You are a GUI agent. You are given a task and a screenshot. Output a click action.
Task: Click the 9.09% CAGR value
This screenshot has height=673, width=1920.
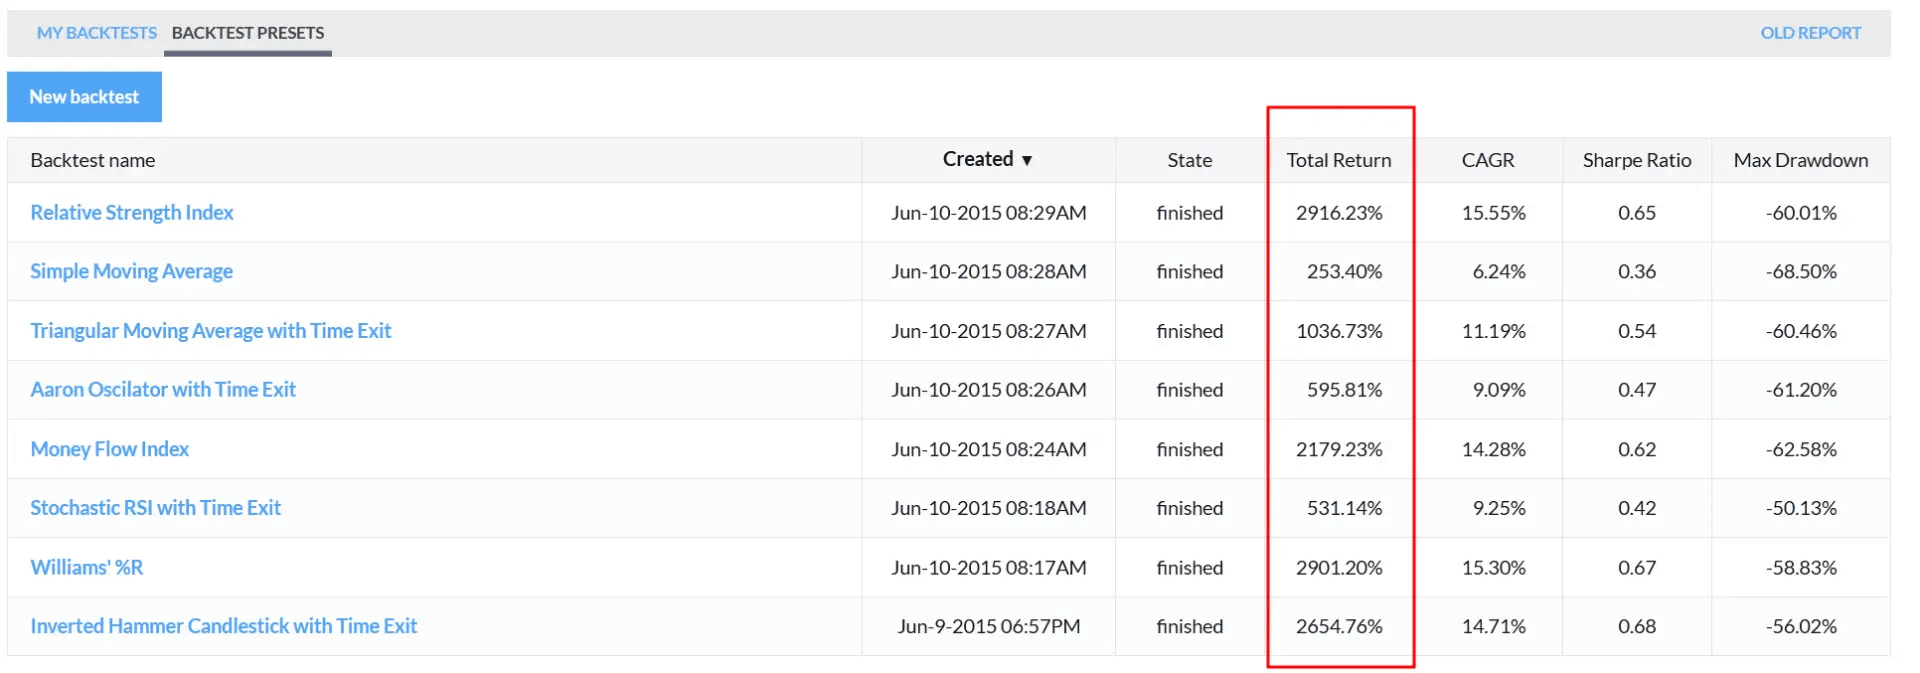1499,390
